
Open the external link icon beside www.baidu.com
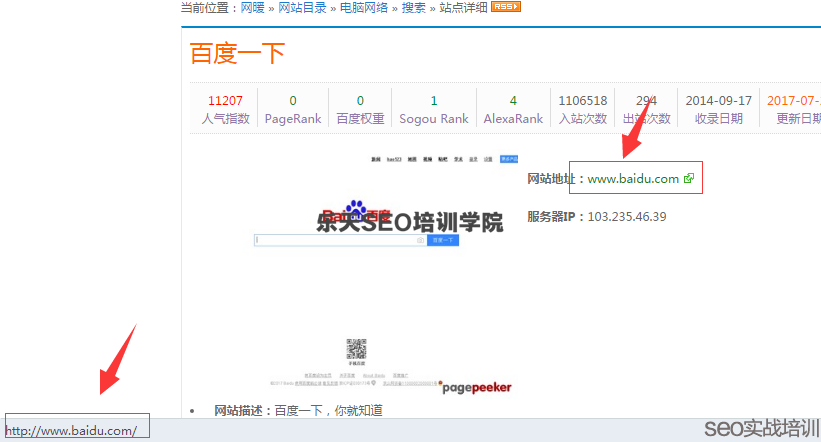pos(689,179)
